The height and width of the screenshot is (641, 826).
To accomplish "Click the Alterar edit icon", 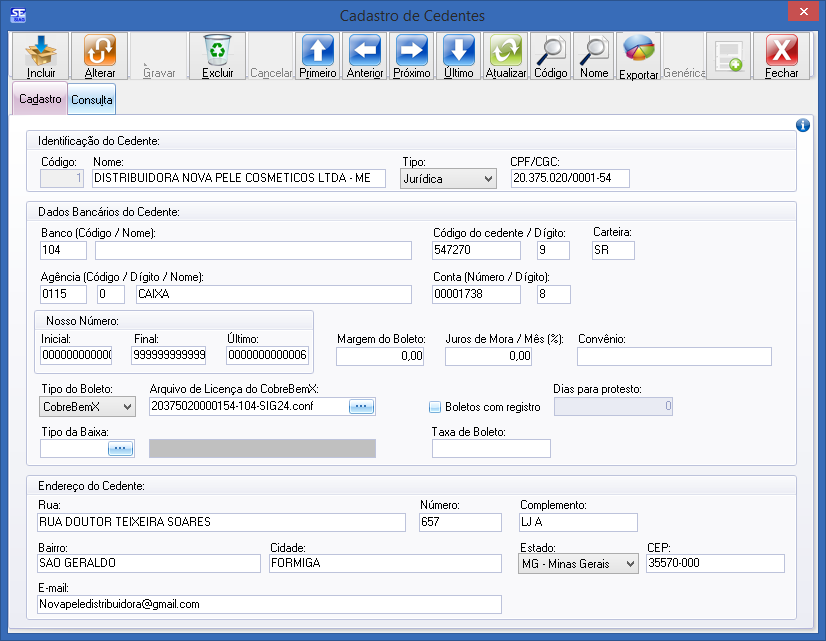I will [100, 56].
